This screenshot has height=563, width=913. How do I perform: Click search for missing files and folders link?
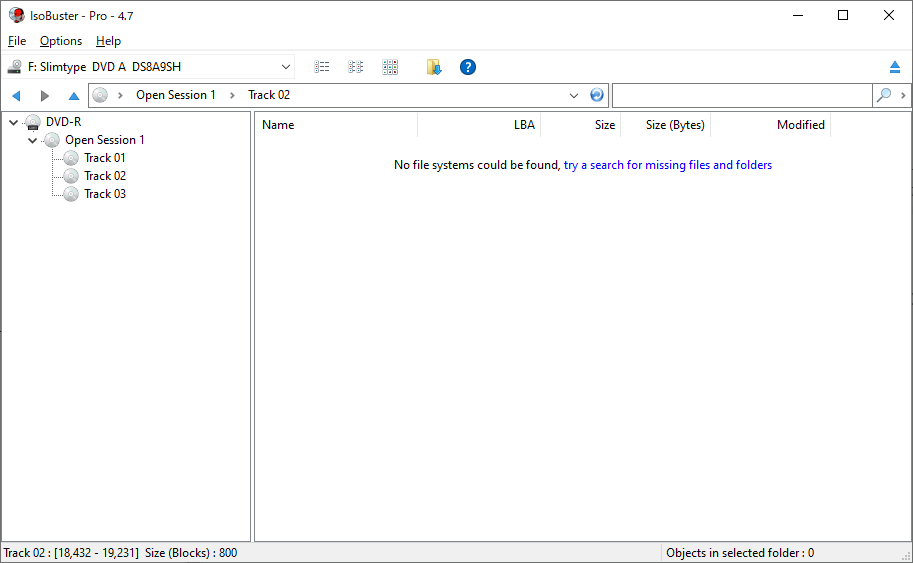[668, 165]
